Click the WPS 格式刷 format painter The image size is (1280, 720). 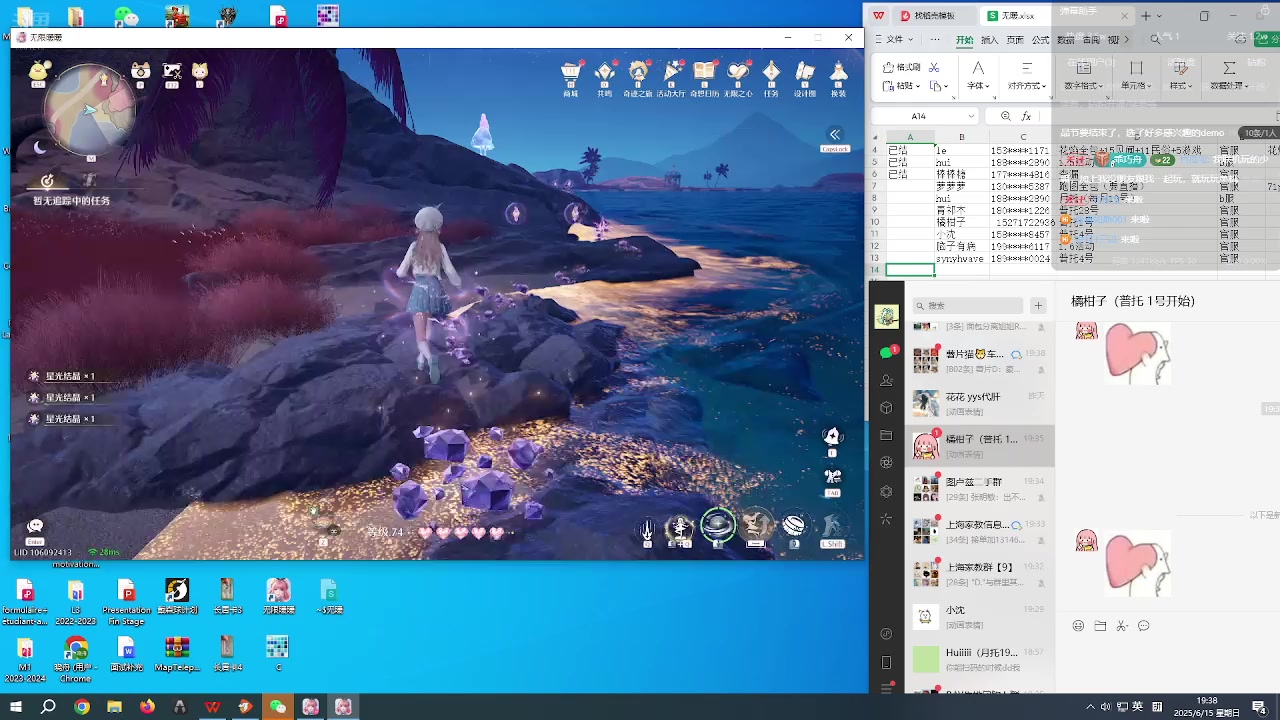[902, 67]
